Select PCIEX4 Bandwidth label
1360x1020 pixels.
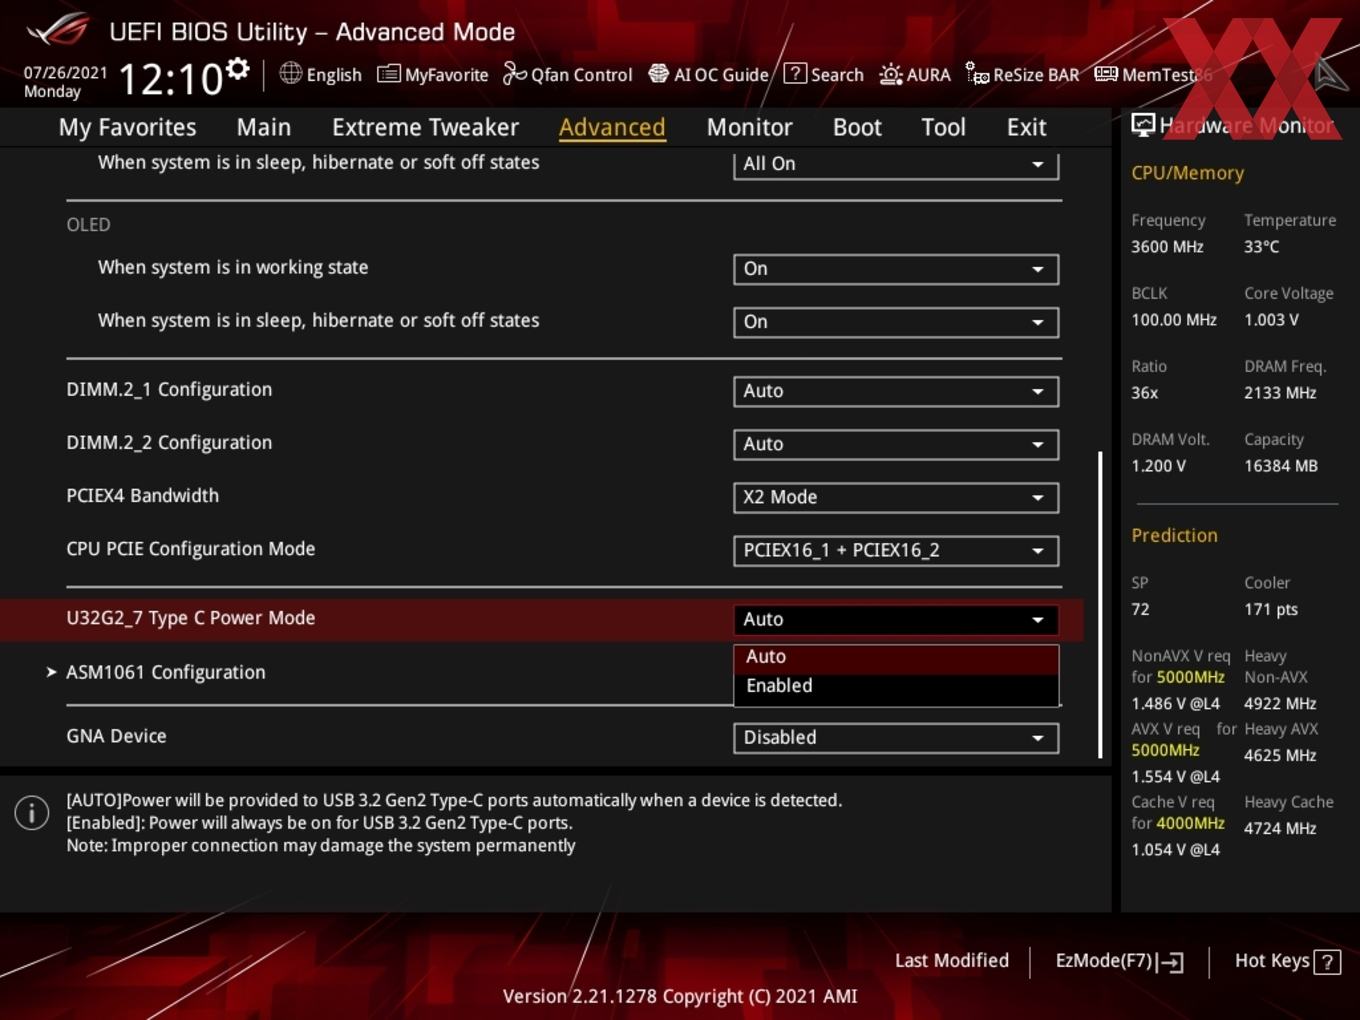(142, 496)
